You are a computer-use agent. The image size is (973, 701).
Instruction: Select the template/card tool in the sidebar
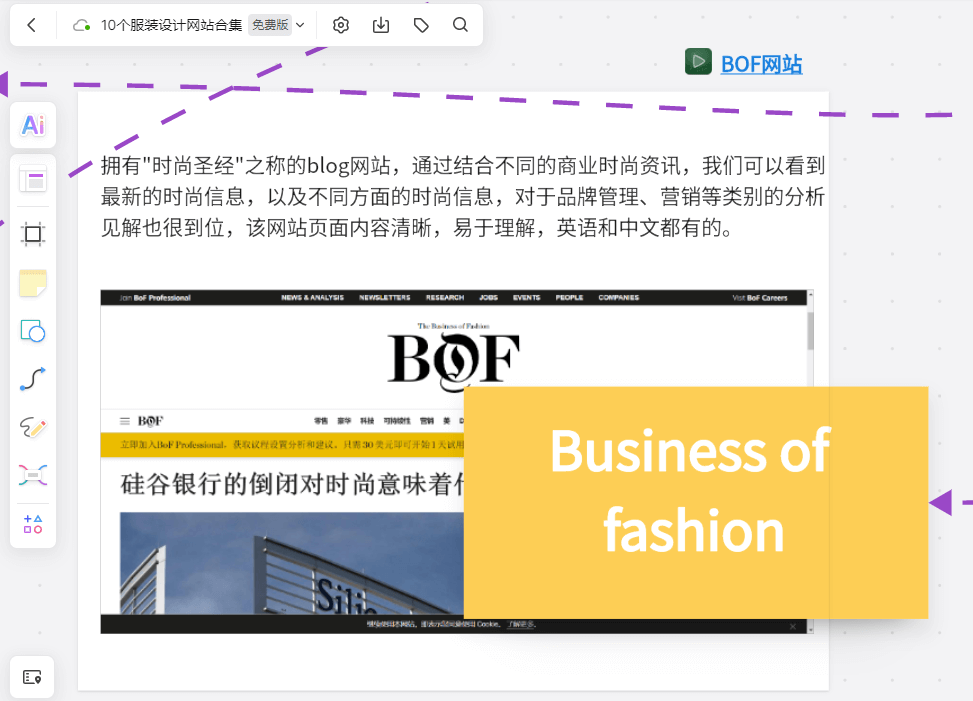[x=33, y=181]
